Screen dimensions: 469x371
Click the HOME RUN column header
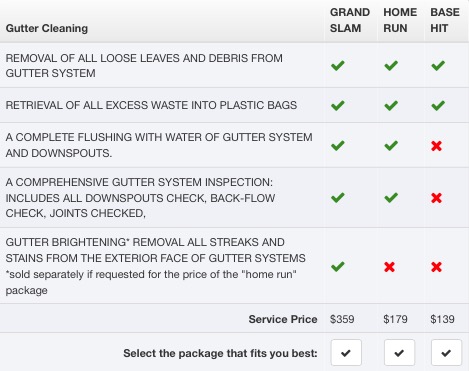point(400,20)
